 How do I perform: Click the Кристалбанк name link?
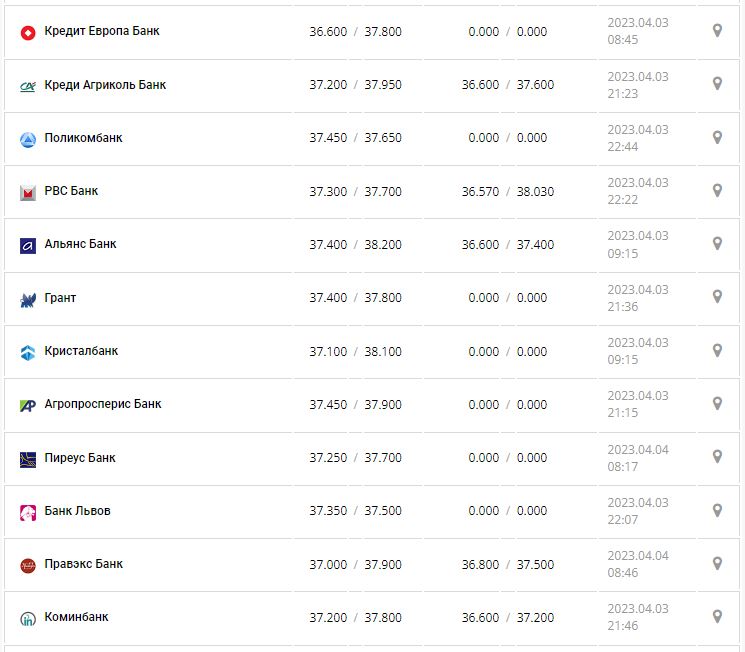(81, 351)
